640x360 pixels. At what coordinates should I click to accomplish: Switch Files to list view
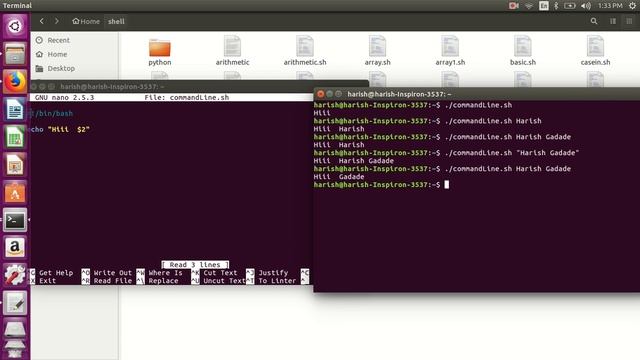coord(613,21)
